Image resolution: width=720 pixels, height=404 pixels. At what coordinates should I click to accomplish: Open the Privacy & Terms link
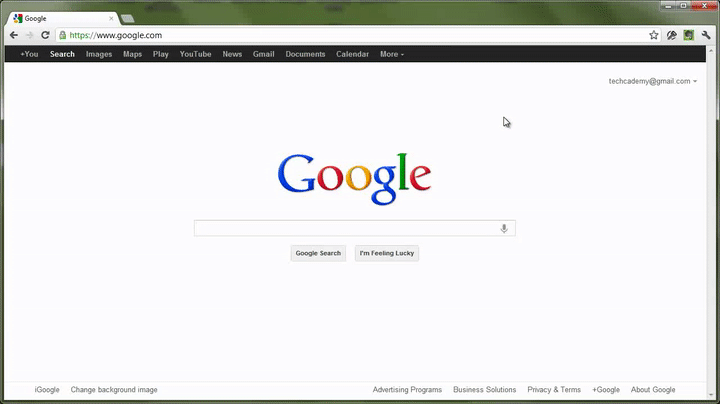(554, 390)
